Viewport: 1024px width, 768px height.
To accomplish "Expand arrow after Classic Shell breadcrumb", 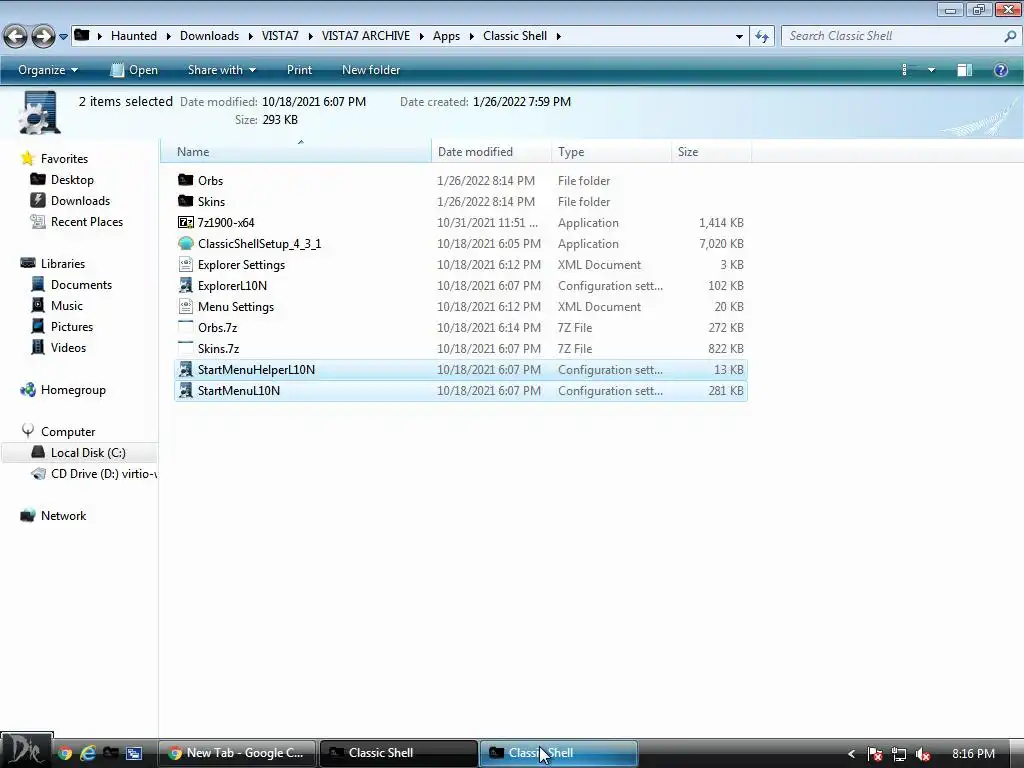I will tap(558, 36).
